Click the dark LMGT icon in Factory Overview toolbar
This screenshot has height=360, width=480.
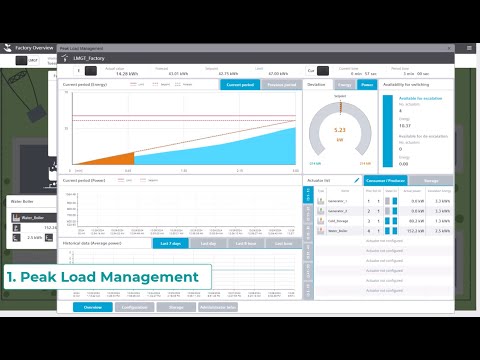click(21, 60)
